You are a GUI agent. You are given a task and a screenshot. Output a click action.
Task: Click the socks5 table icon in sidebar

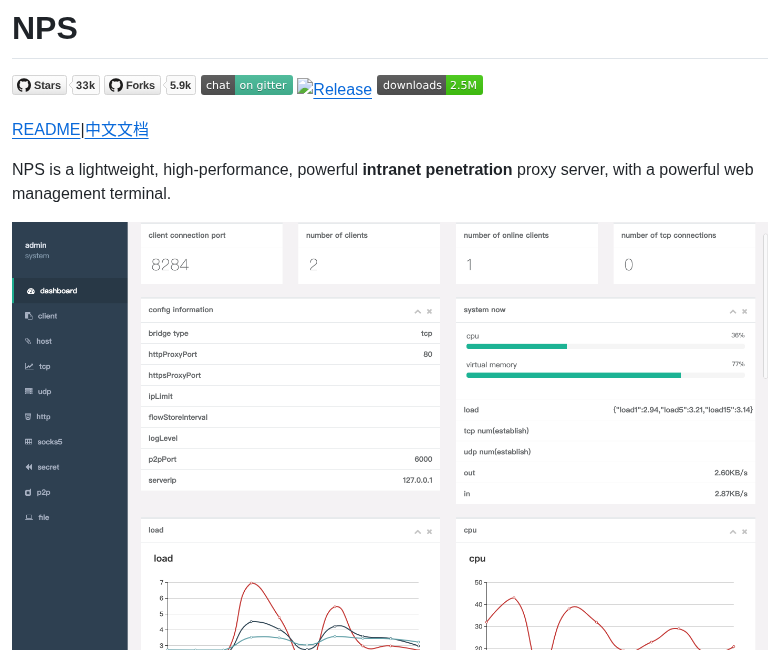[29, 442]
